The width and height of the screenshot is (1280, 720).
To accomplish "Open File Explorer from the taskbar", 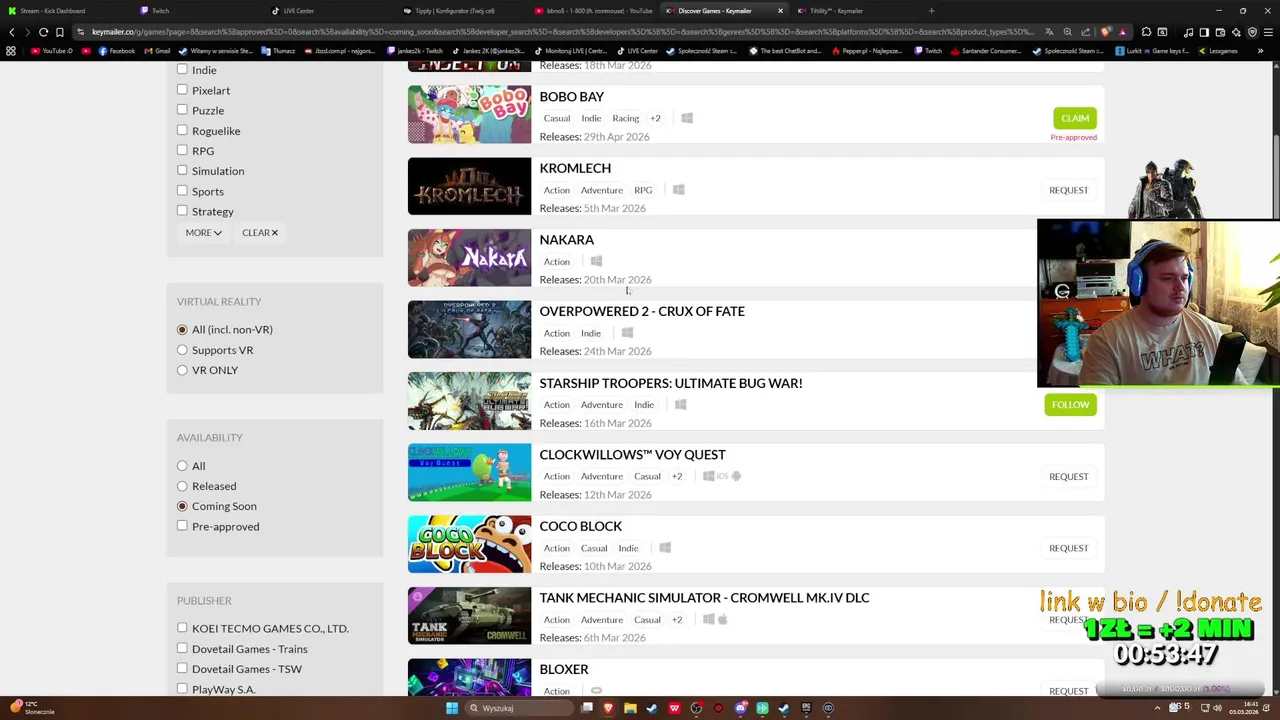I will [x=630, y=708].
